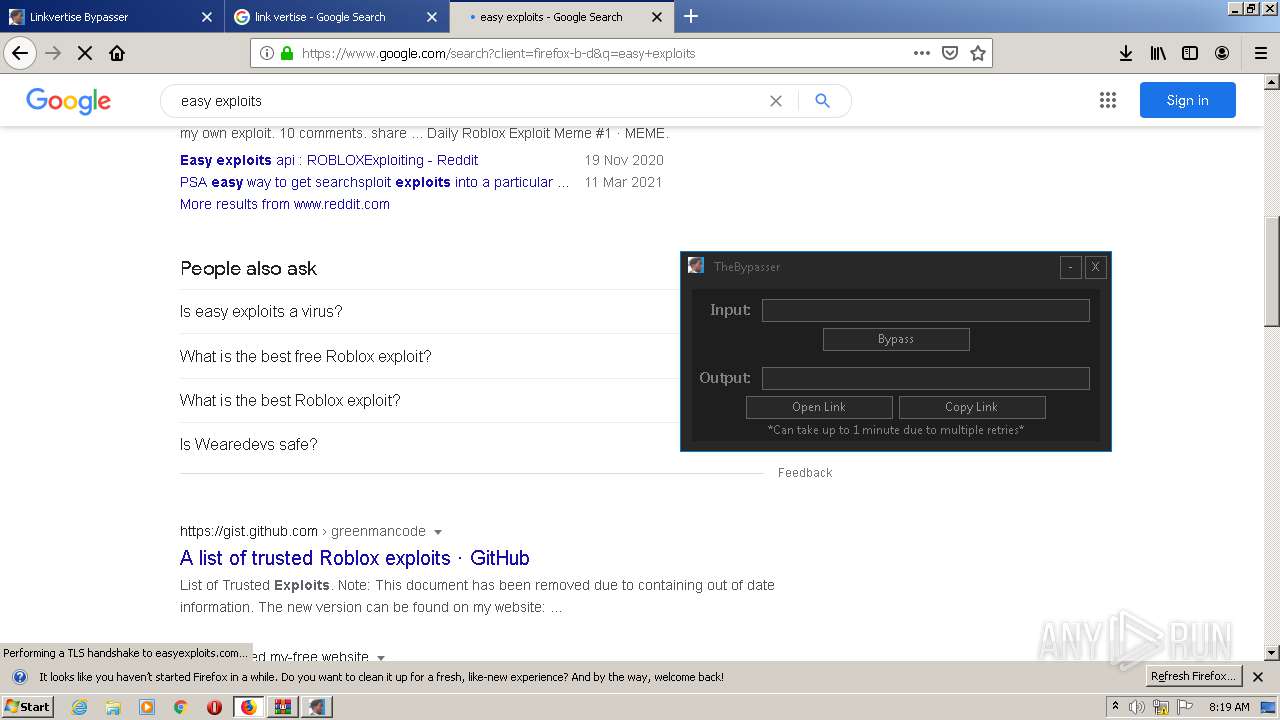Minimize TheBypasser window
Screen dimensions: 1280x720
tap(1070, 267)
